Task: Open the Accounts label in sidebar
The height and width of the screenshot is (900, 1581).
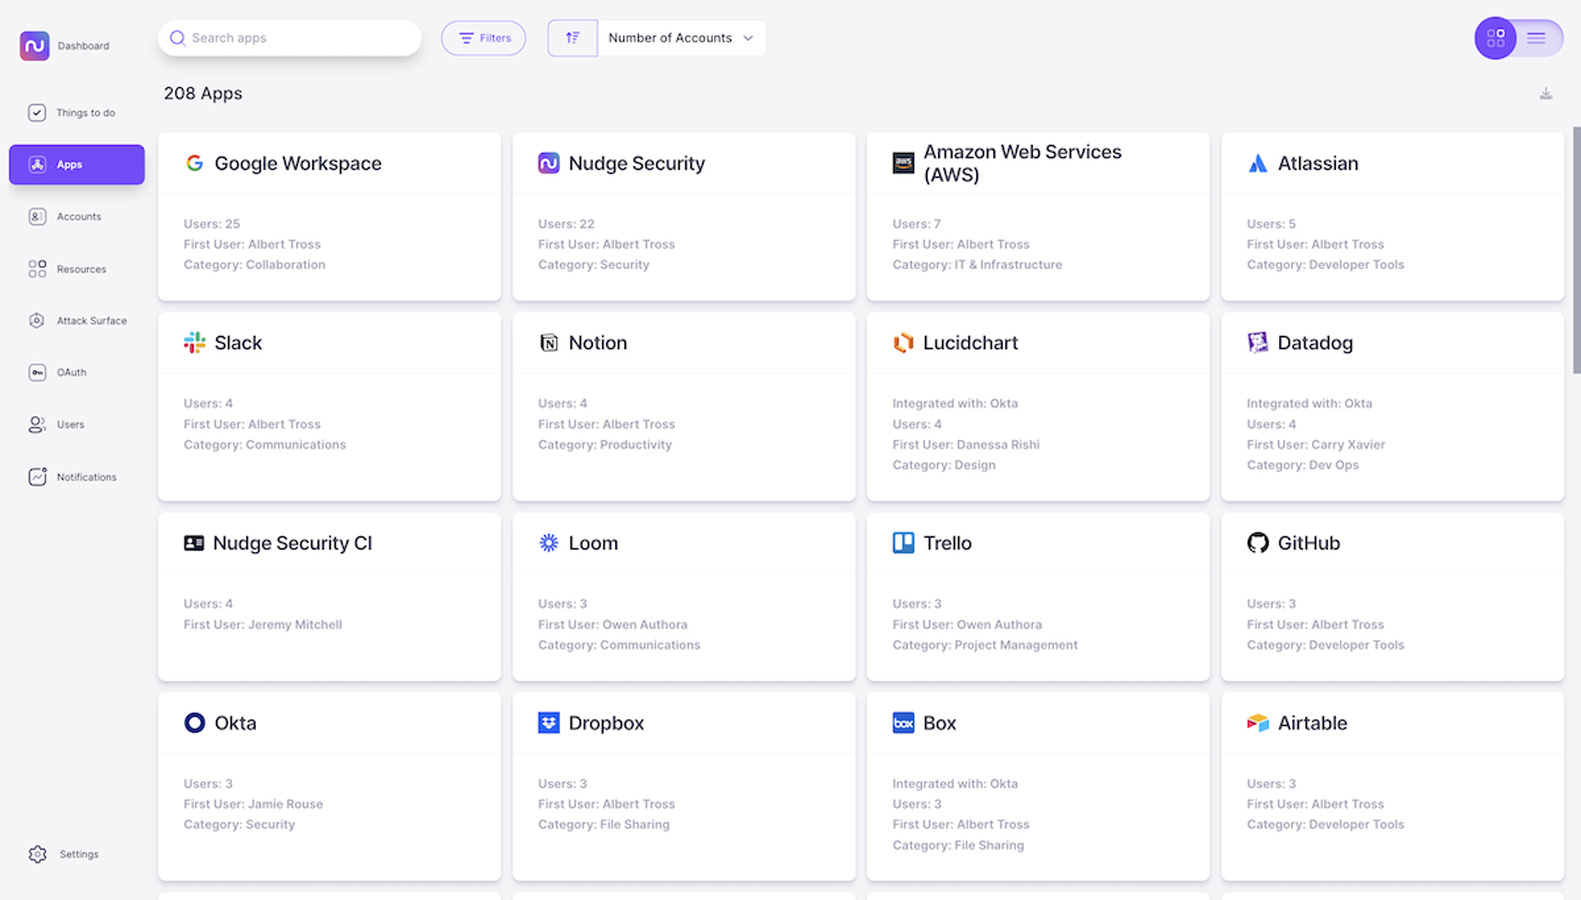Action: point(79,217)
